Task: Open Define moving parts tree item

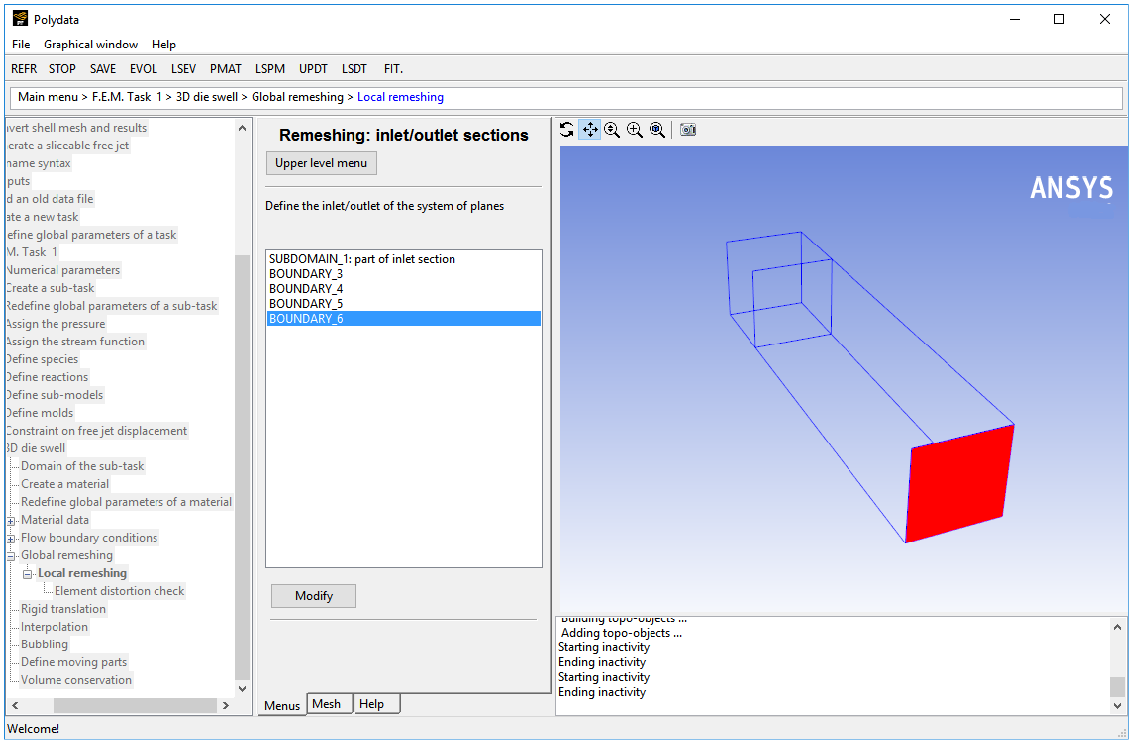Action: coord(74,662)
